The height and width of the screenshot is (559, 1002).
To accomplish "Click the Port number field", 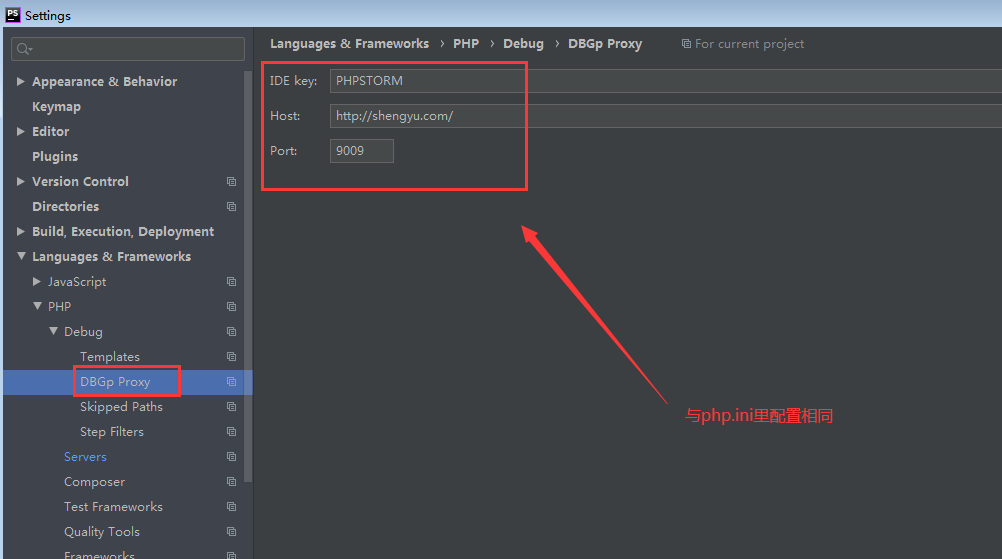I will click(x=361, y=151).
